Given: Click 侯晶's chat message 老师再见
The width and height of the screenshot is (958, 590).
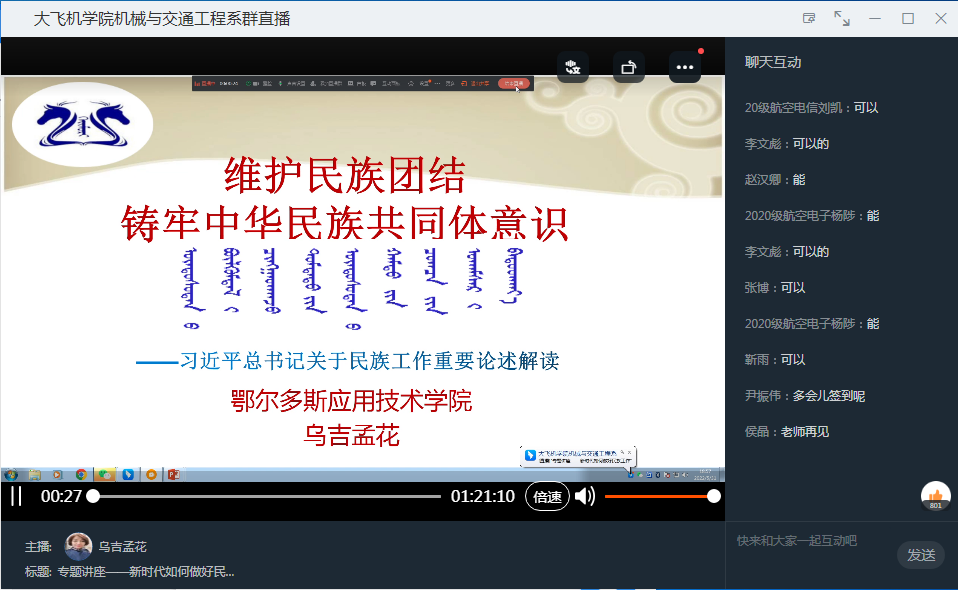Looking at the screenshot, I should click(810, 432).
